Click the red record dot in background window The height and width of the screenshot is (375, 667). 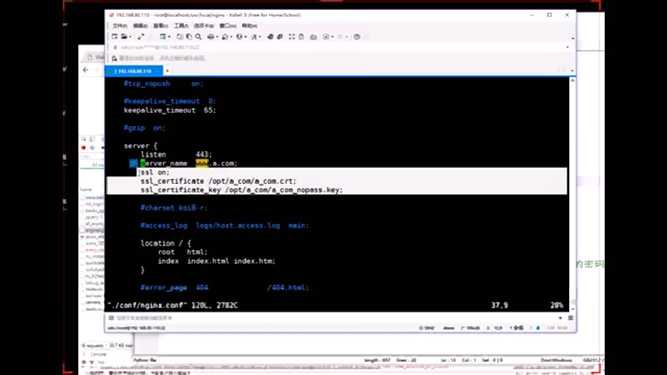click(x=83, y=148)
